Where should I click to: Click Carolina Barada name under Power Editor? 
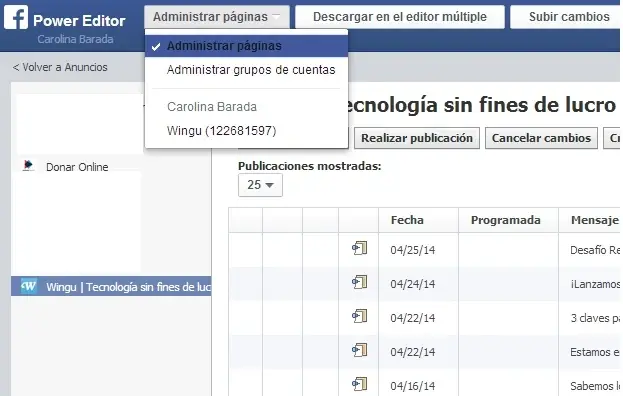point(75,39)
